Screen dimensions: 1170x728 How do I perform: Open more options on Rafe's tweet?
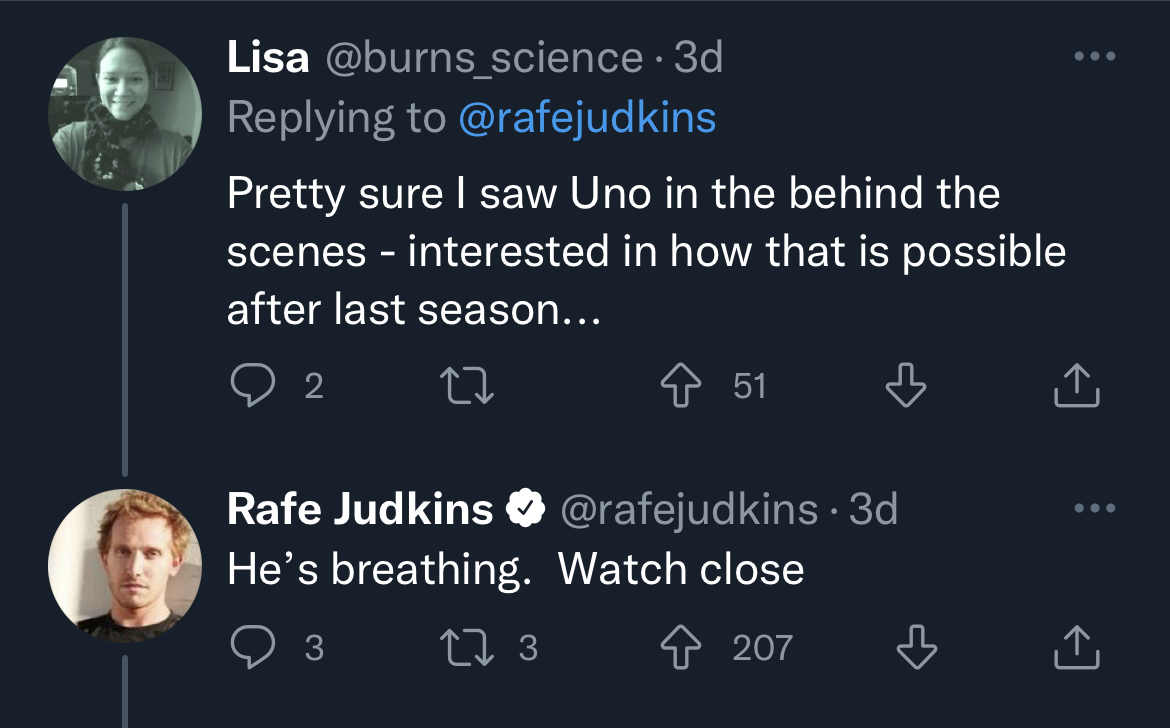(x=1093, y=509)
